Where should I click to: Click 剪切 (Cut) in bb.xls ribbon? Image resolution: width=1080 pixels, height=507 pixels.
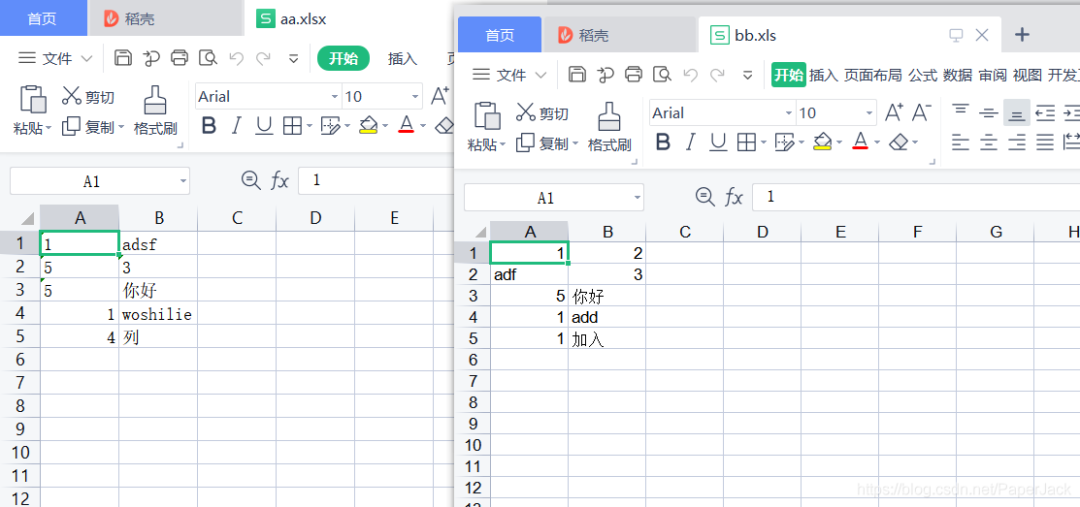tap(542, 113)
